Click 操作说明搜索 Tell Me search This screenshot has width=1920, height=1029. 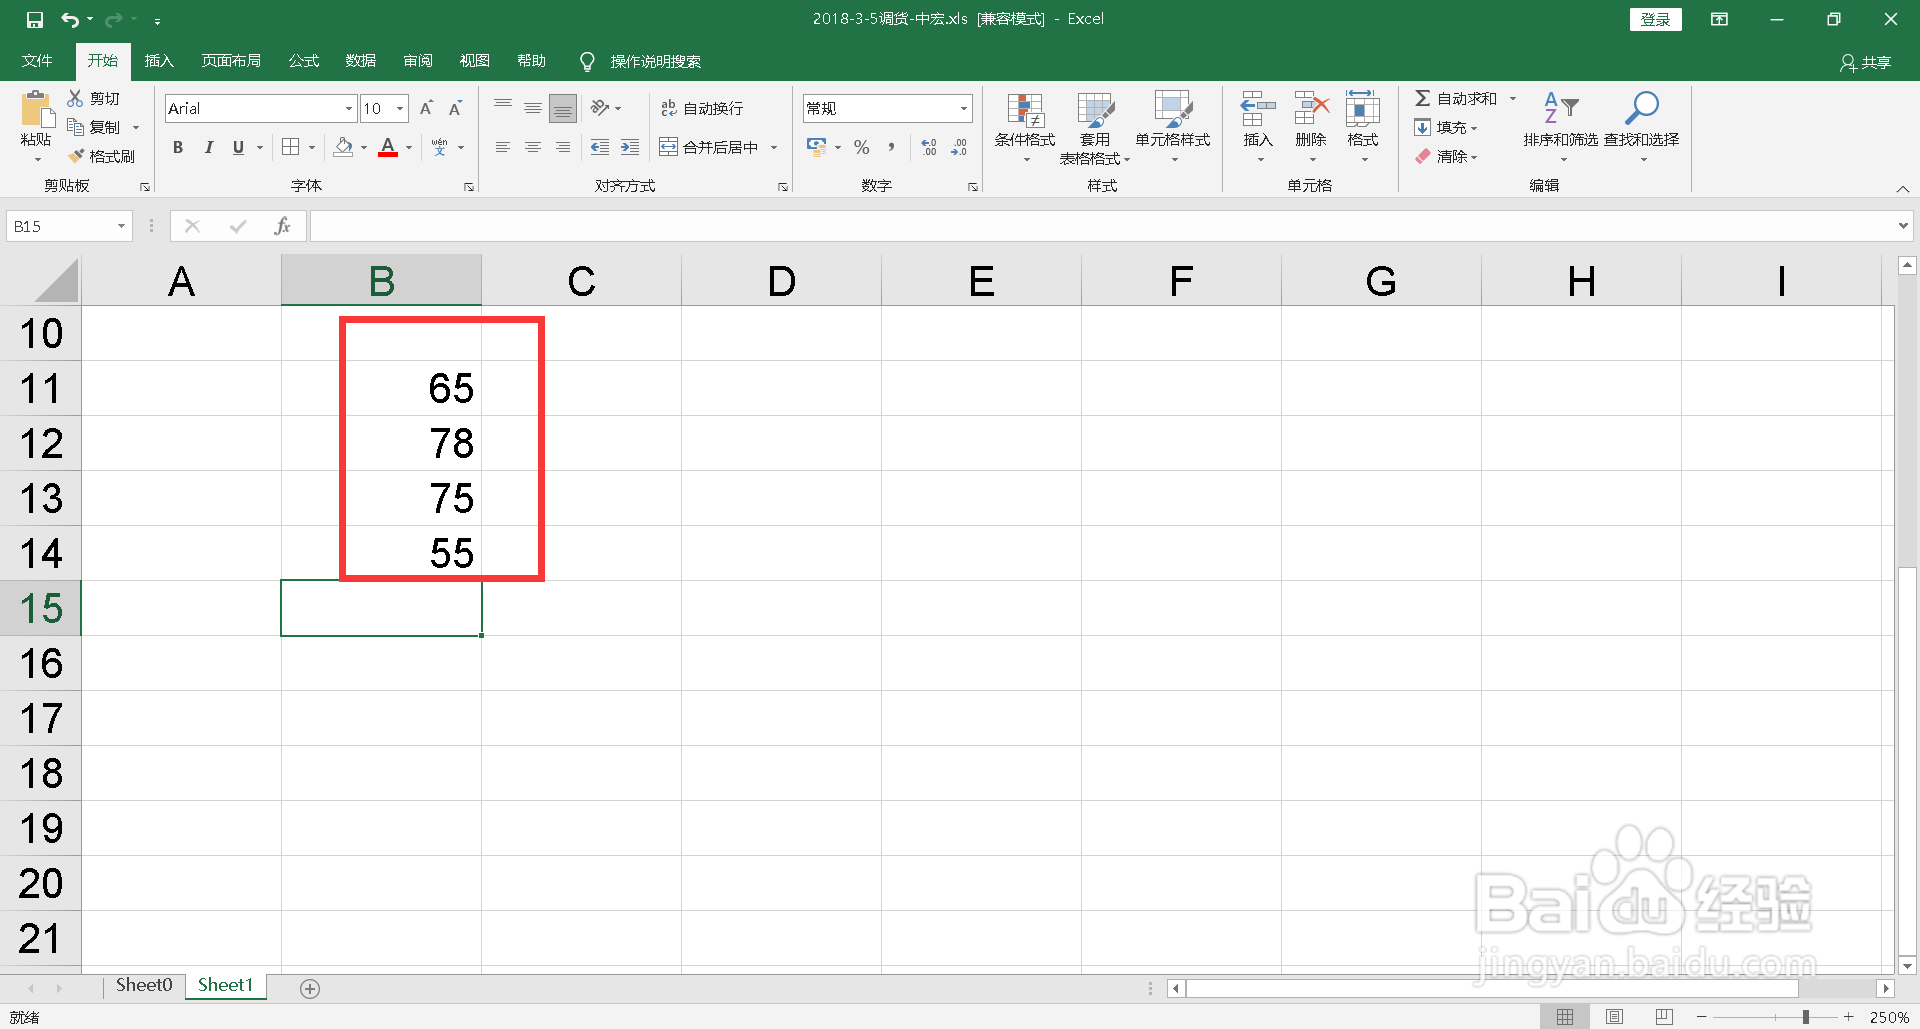641,61
